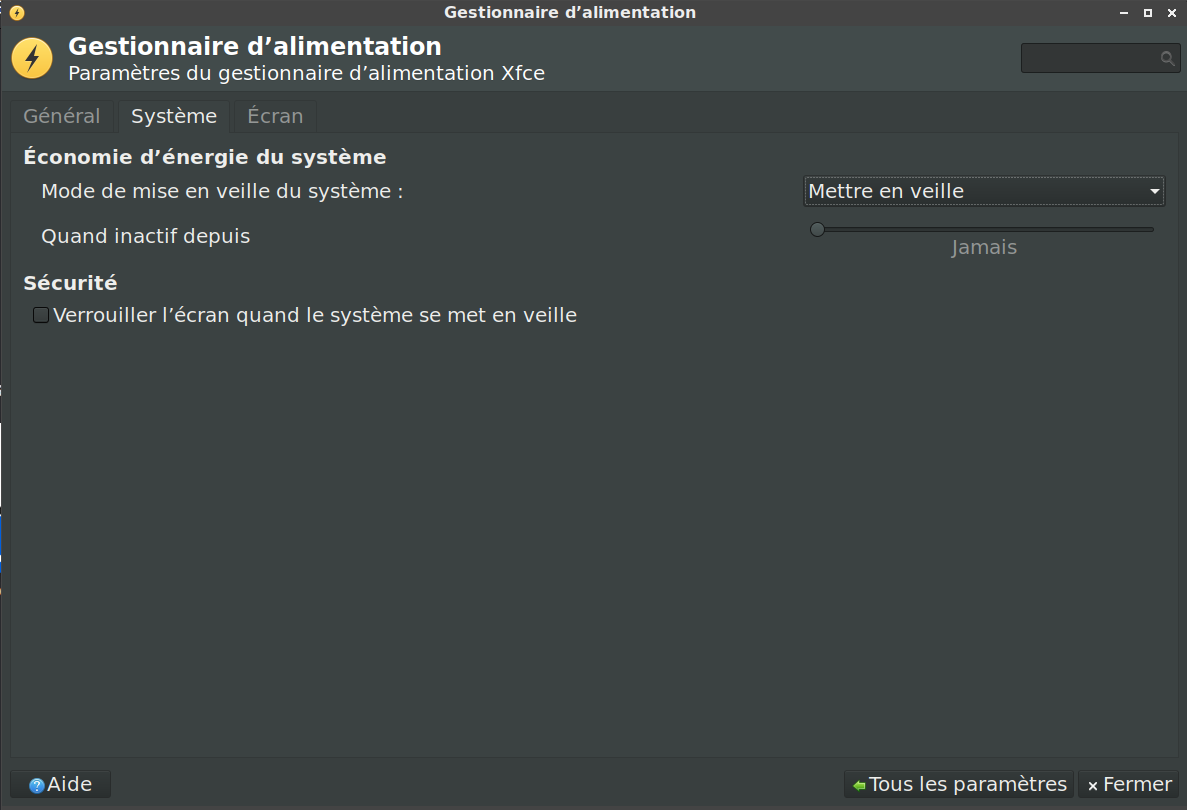Screen dimensions: 1187x810
Task: Click the inactivity slider handle
Action: coord(817,229)
